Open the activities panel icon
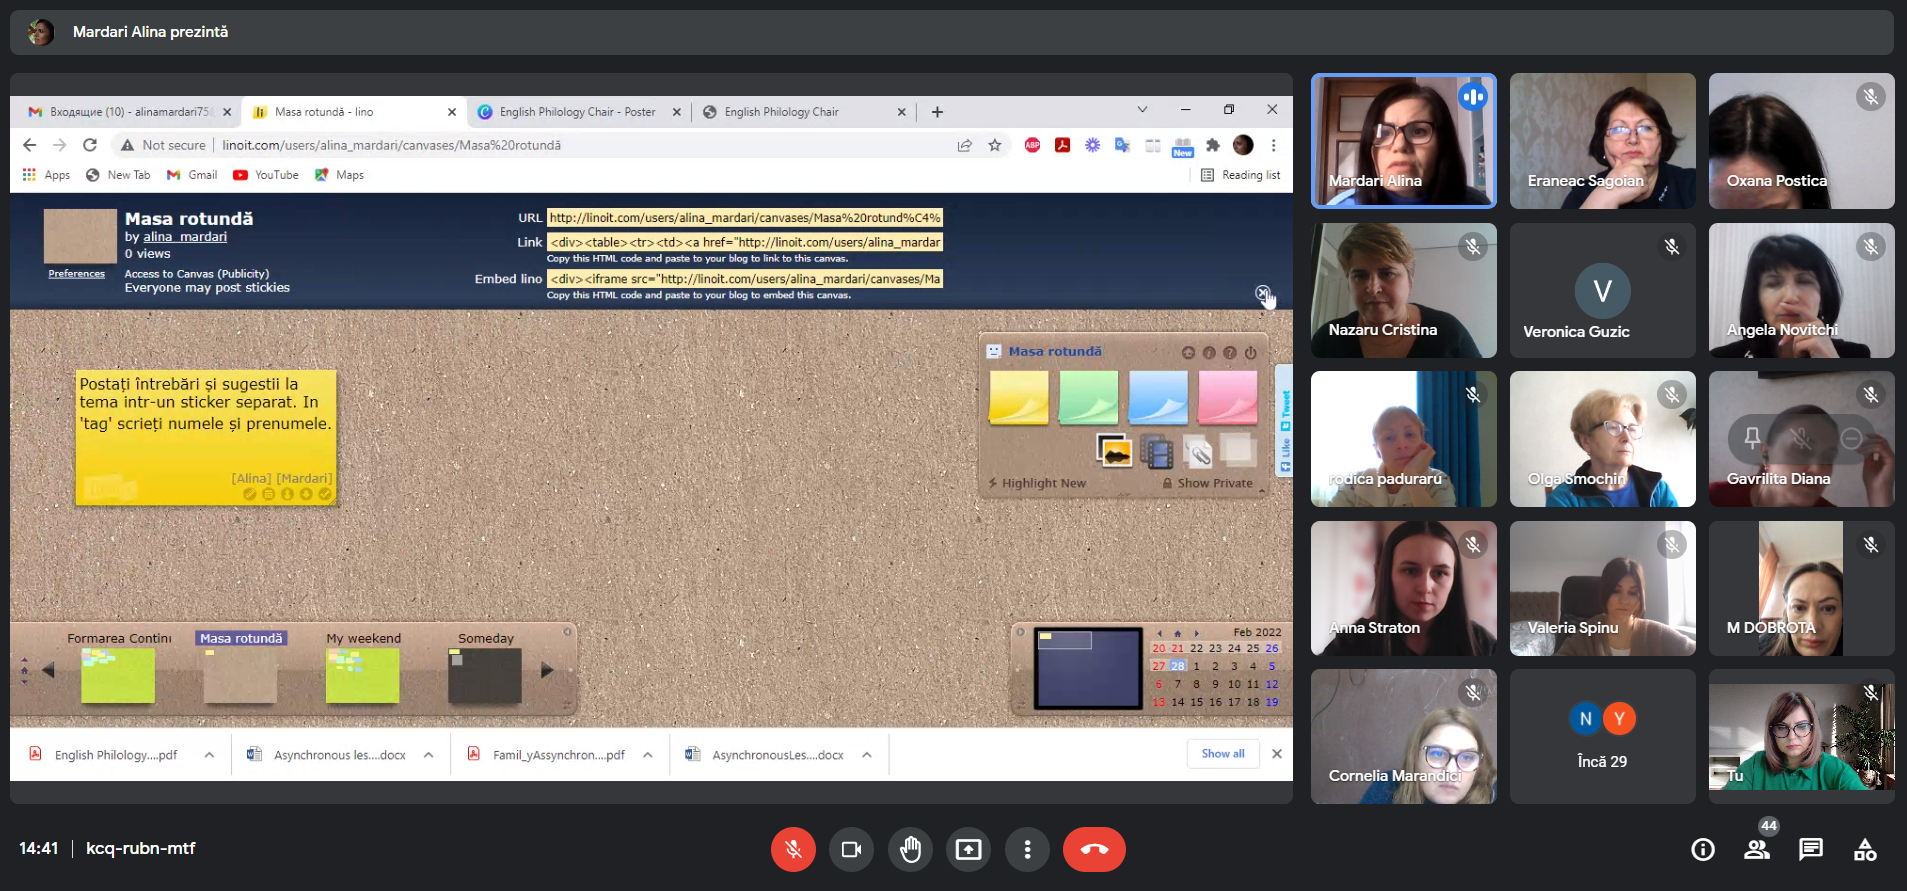The height and width of the screenshot is (891, 1907). 1864,849
